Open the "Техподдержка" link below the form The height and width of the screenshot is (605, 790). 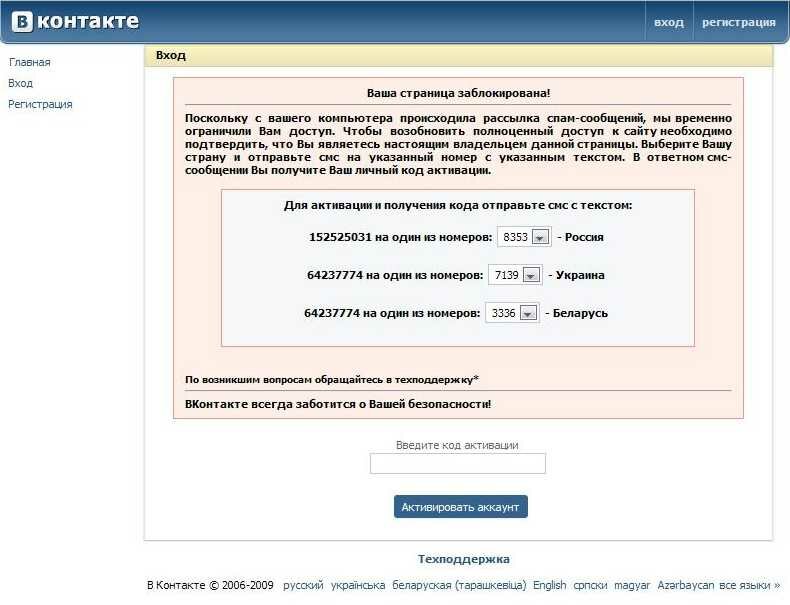[463, 559]
